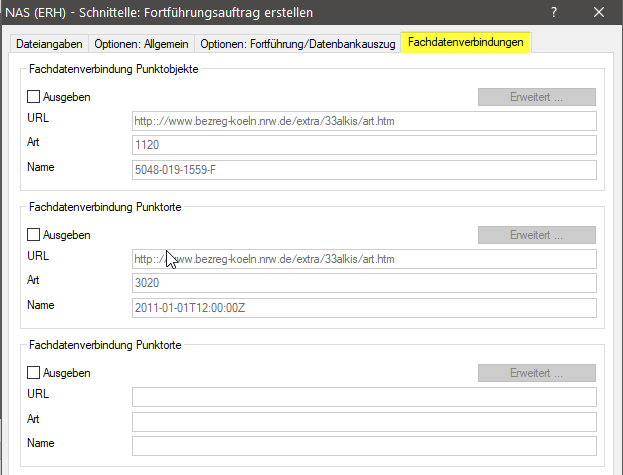Click the Fachdatenverbindungen tab
Screen dimensions: 623x475
466,43
